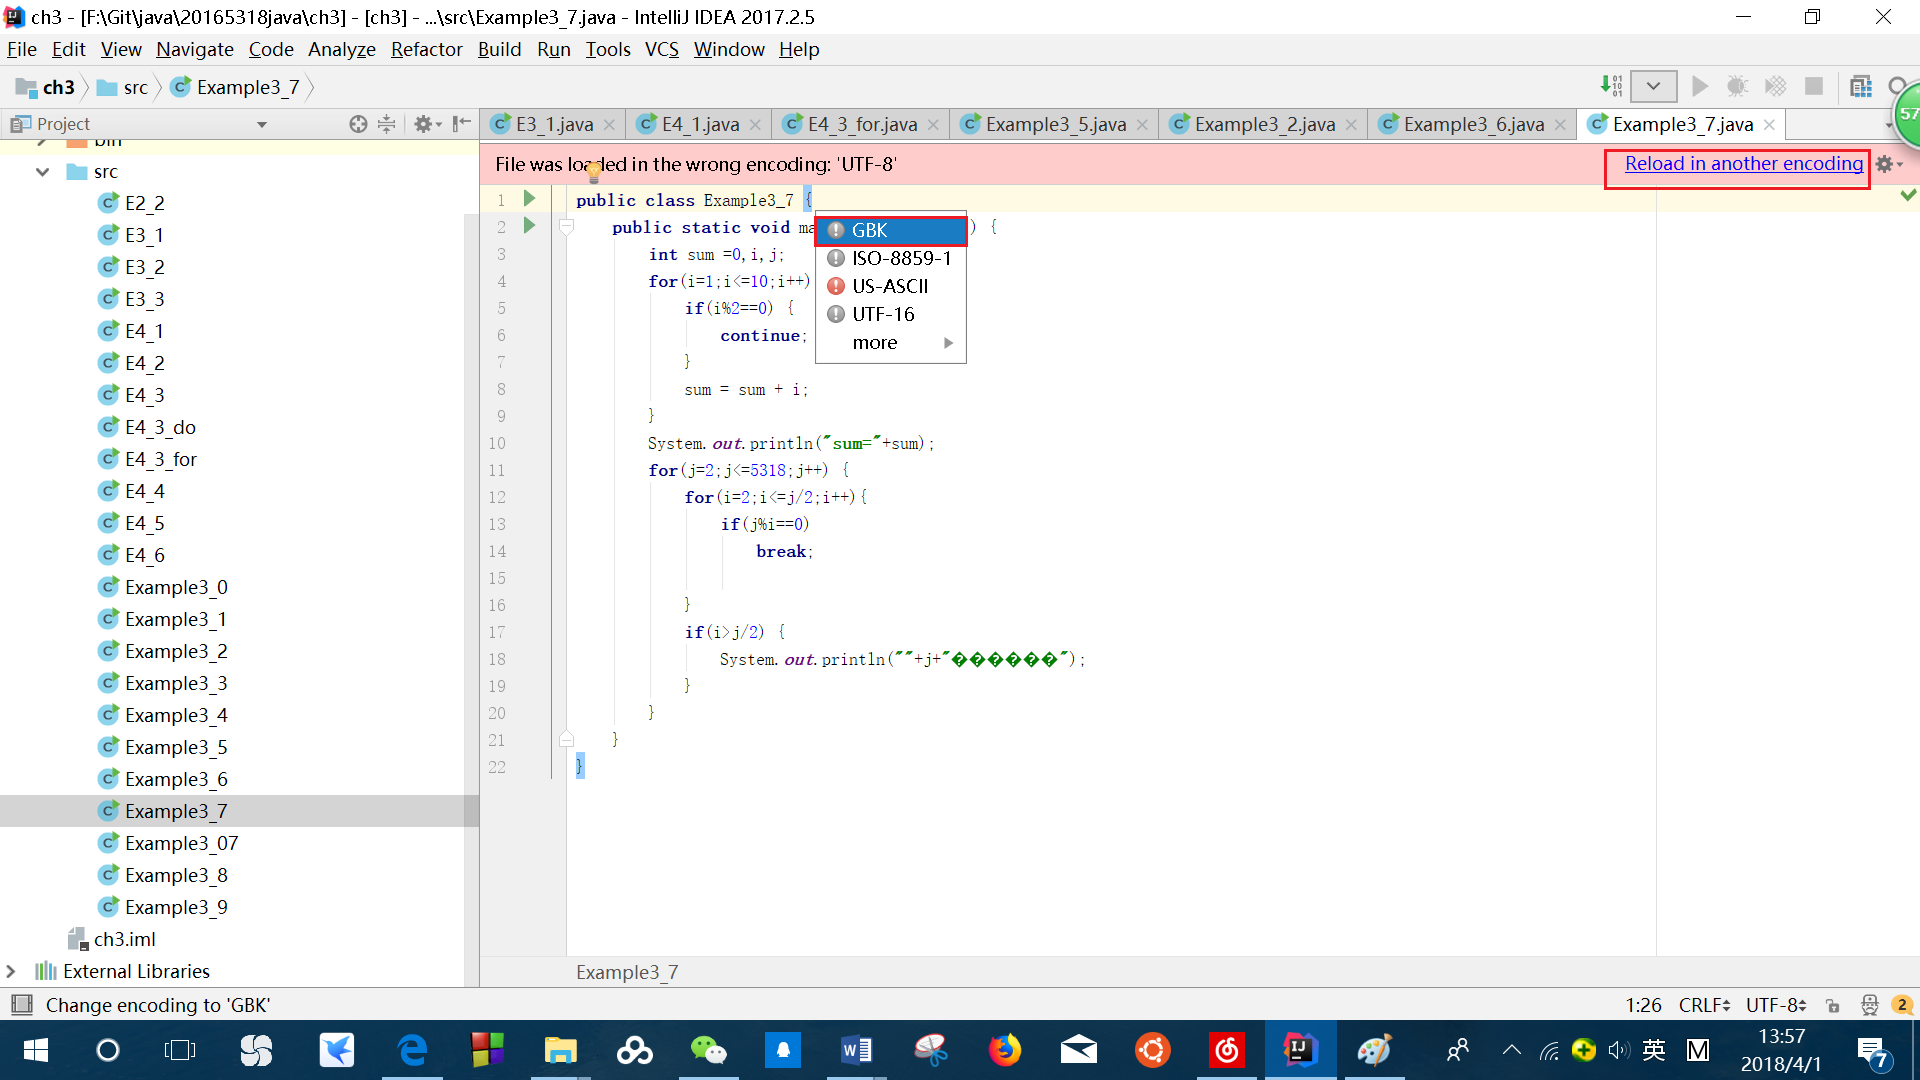The height and width of the screenshot is (1080, 1920).
Task: Click Collapse All icon in Project panel
Action: [387, 124]
